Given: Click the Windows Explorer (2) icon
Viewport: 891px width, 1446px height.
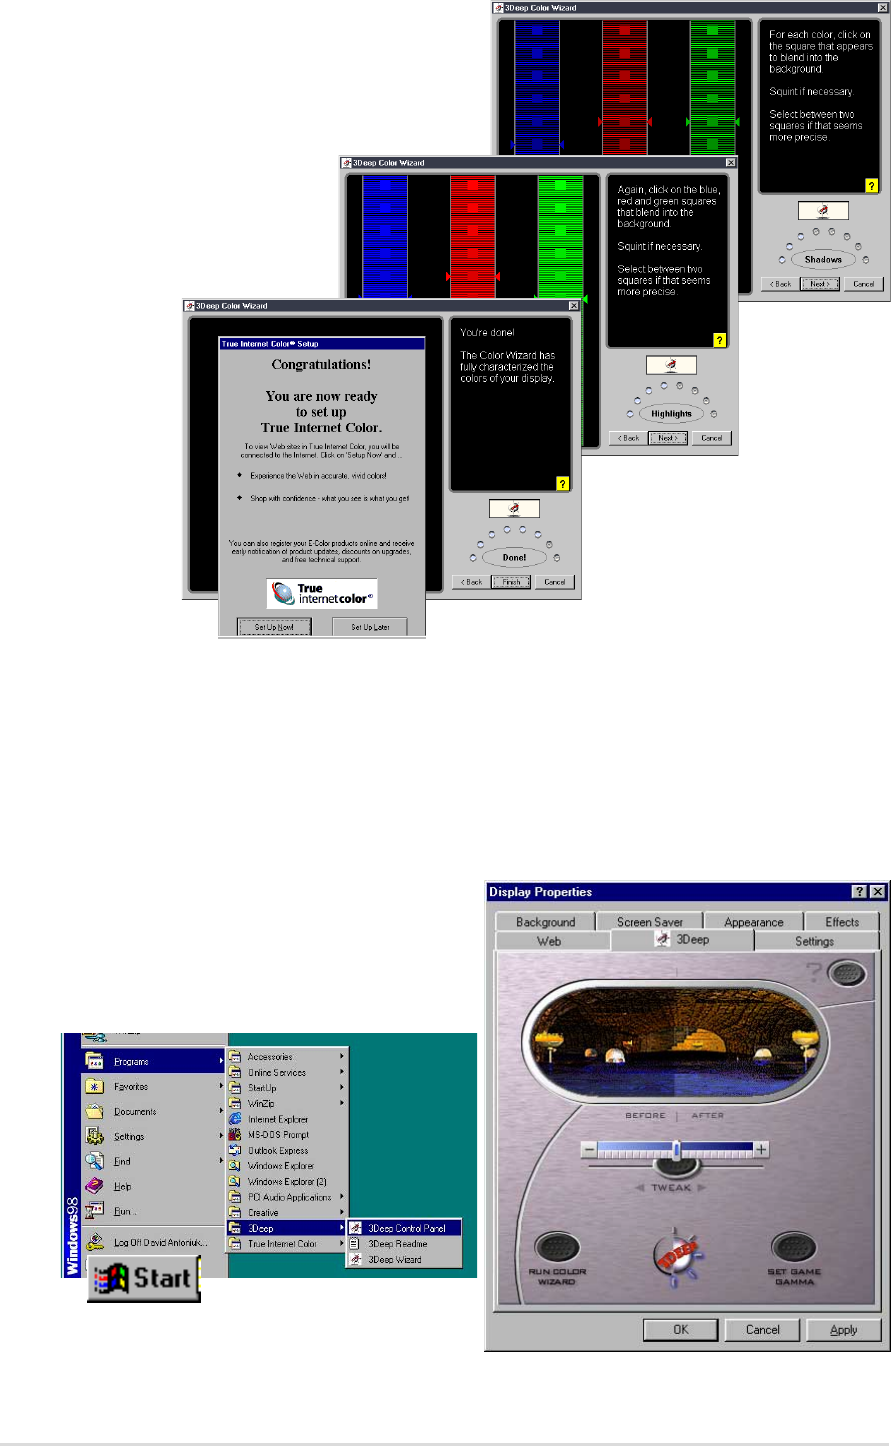Looking at the screenshot, I should [236, 1181].
